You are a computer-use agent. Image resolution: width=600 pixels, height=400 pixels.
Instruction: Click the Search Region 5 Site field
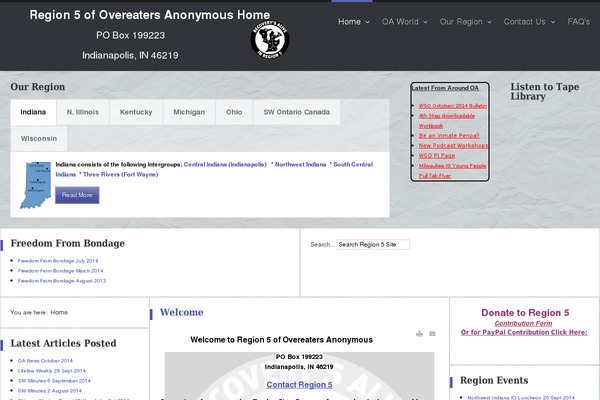[x=373, y=245]
